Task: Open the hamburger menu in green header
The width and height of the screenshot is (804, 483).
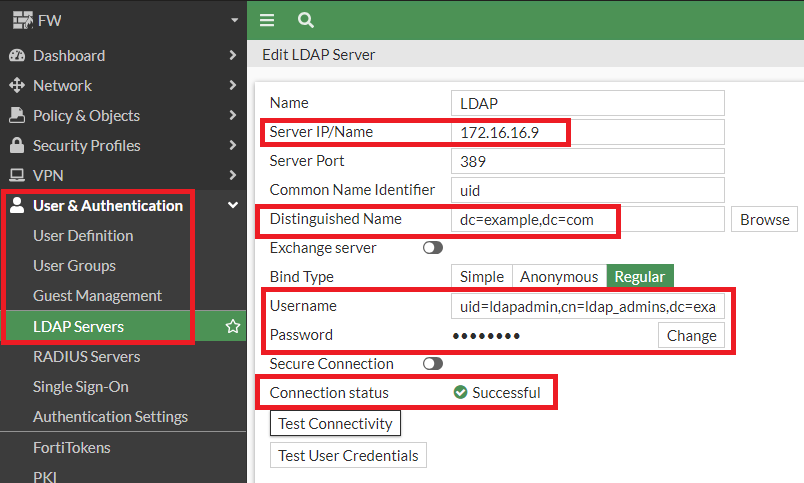Action: coord(267,20)
